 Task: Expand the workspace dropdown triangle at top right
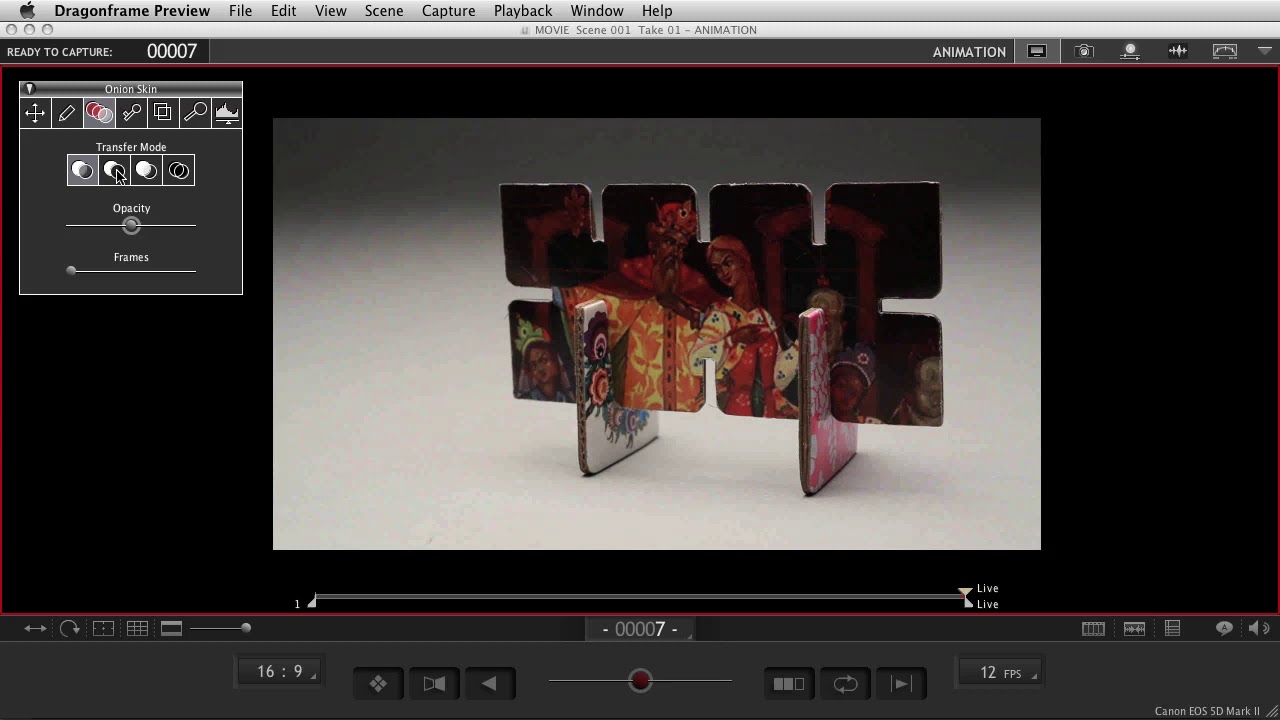point(1265,51)
